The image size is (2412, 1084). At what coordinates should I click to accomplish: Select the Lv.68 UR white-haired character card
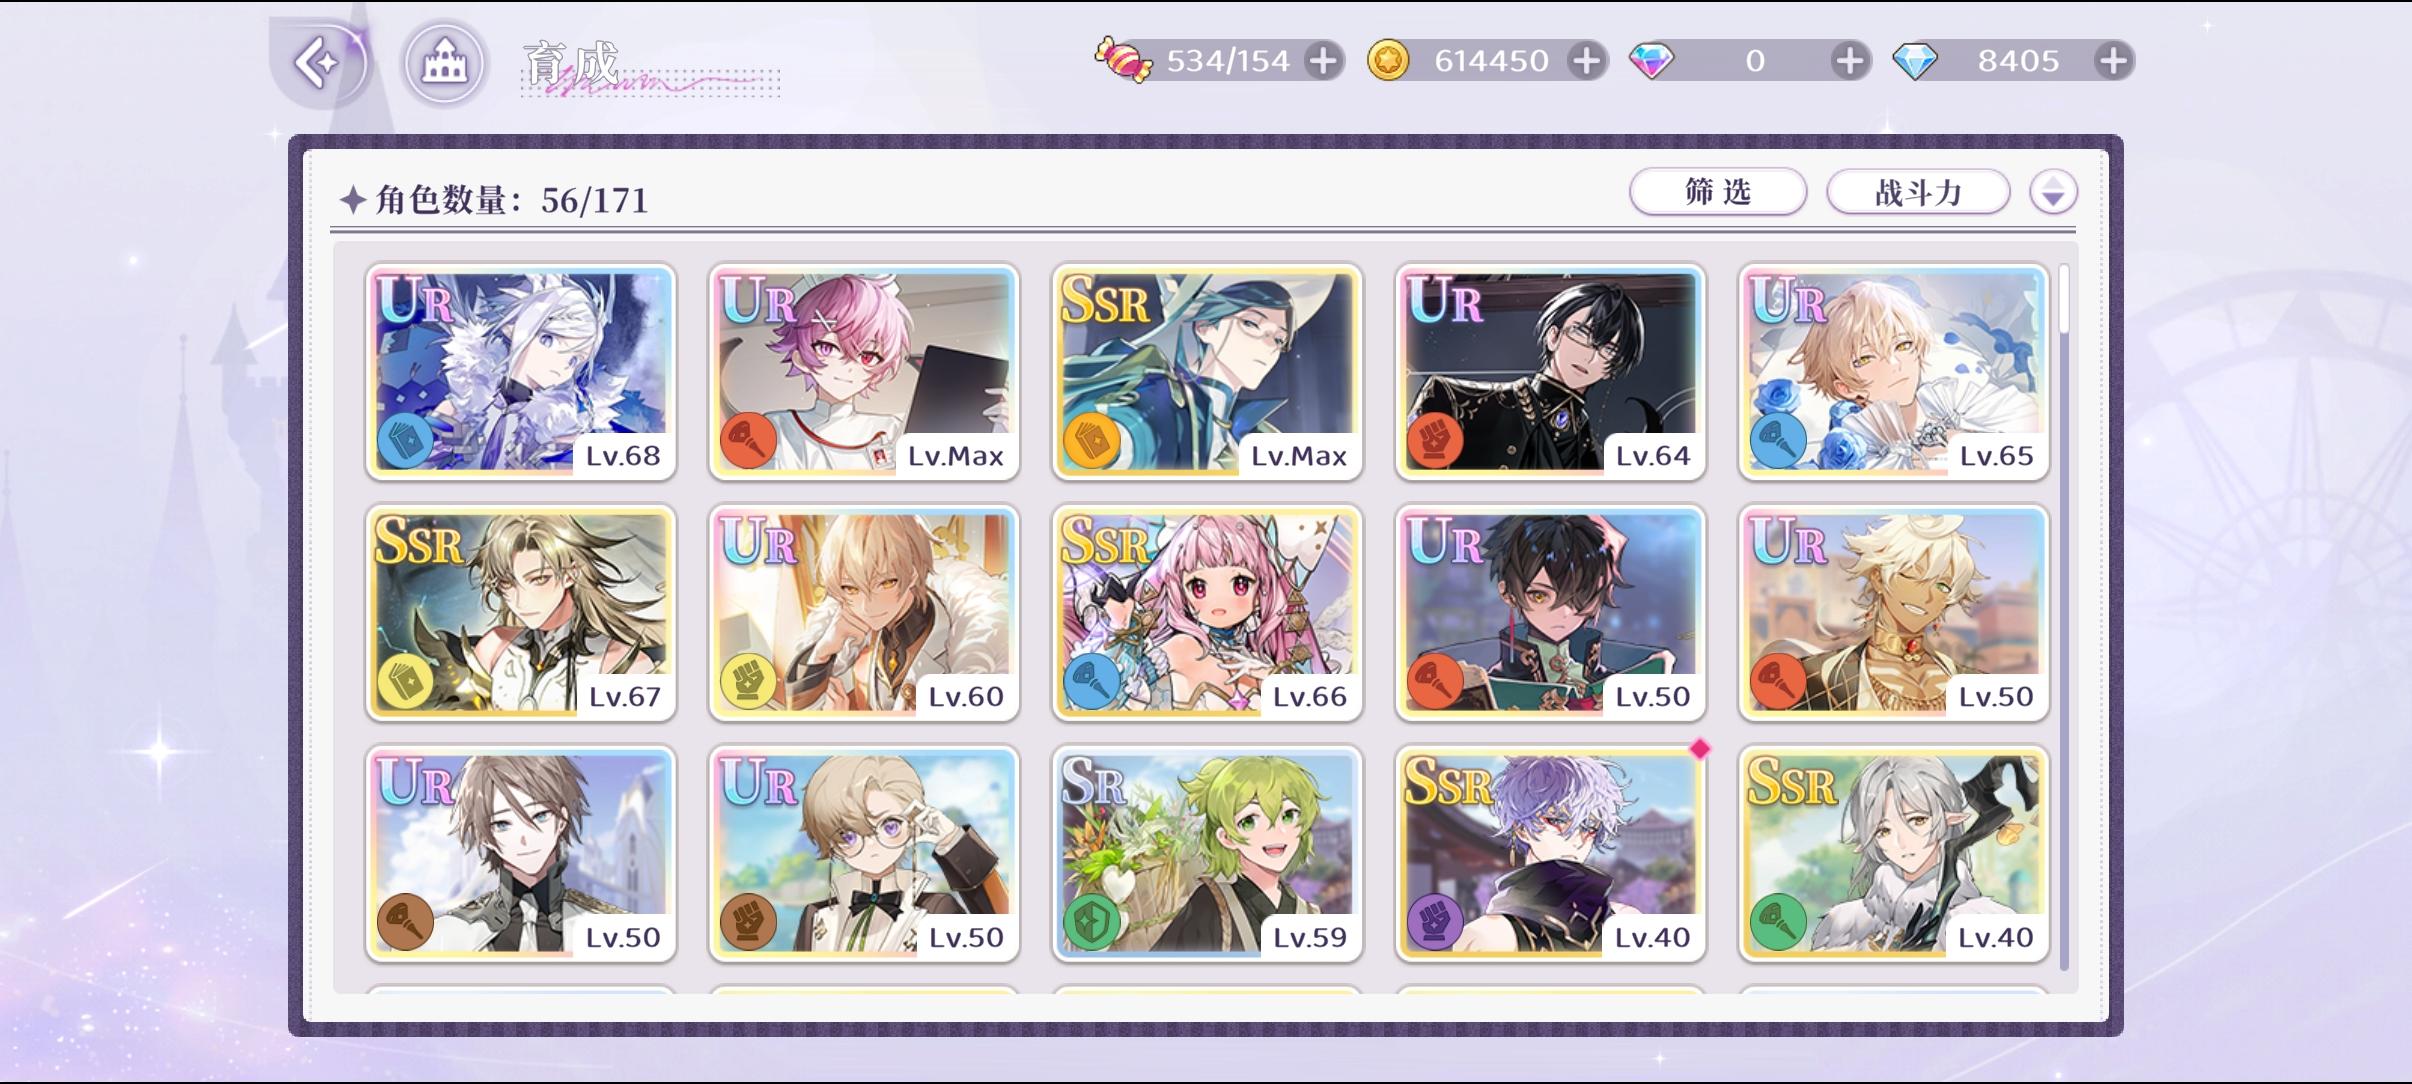pyautogui.click(x=521, y=372)
